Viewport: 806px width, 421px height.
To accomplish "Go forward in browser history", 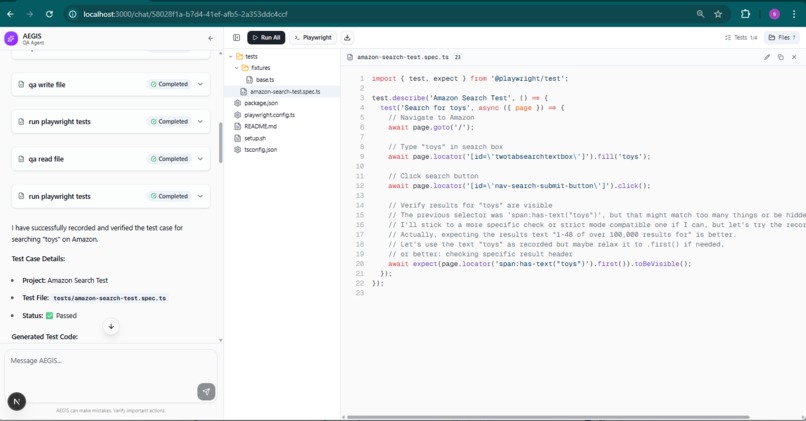I will tap(29, 14).
